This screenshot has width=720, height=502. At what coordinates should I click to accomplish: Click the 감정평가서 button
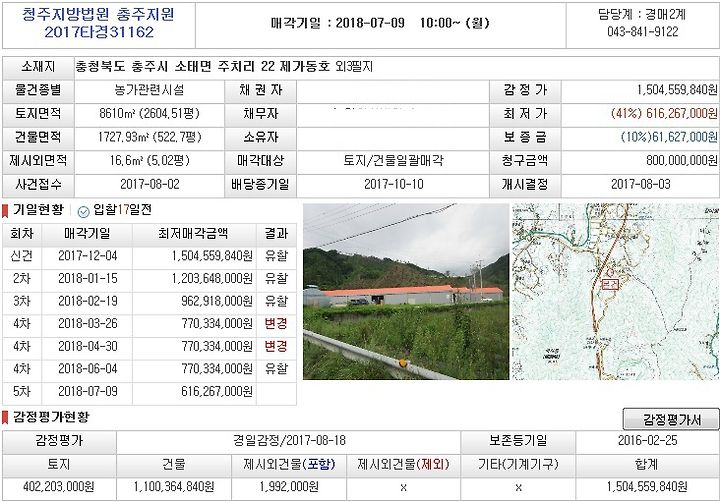coord(671,419)
